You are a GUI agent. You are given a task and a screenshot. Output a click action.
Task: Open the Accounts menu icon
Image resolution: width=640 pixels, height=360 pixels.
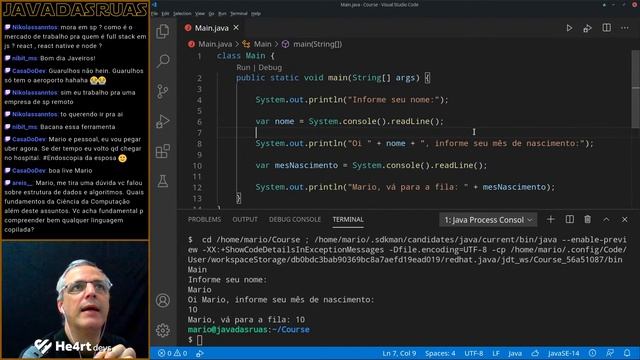tap(163, 300)
